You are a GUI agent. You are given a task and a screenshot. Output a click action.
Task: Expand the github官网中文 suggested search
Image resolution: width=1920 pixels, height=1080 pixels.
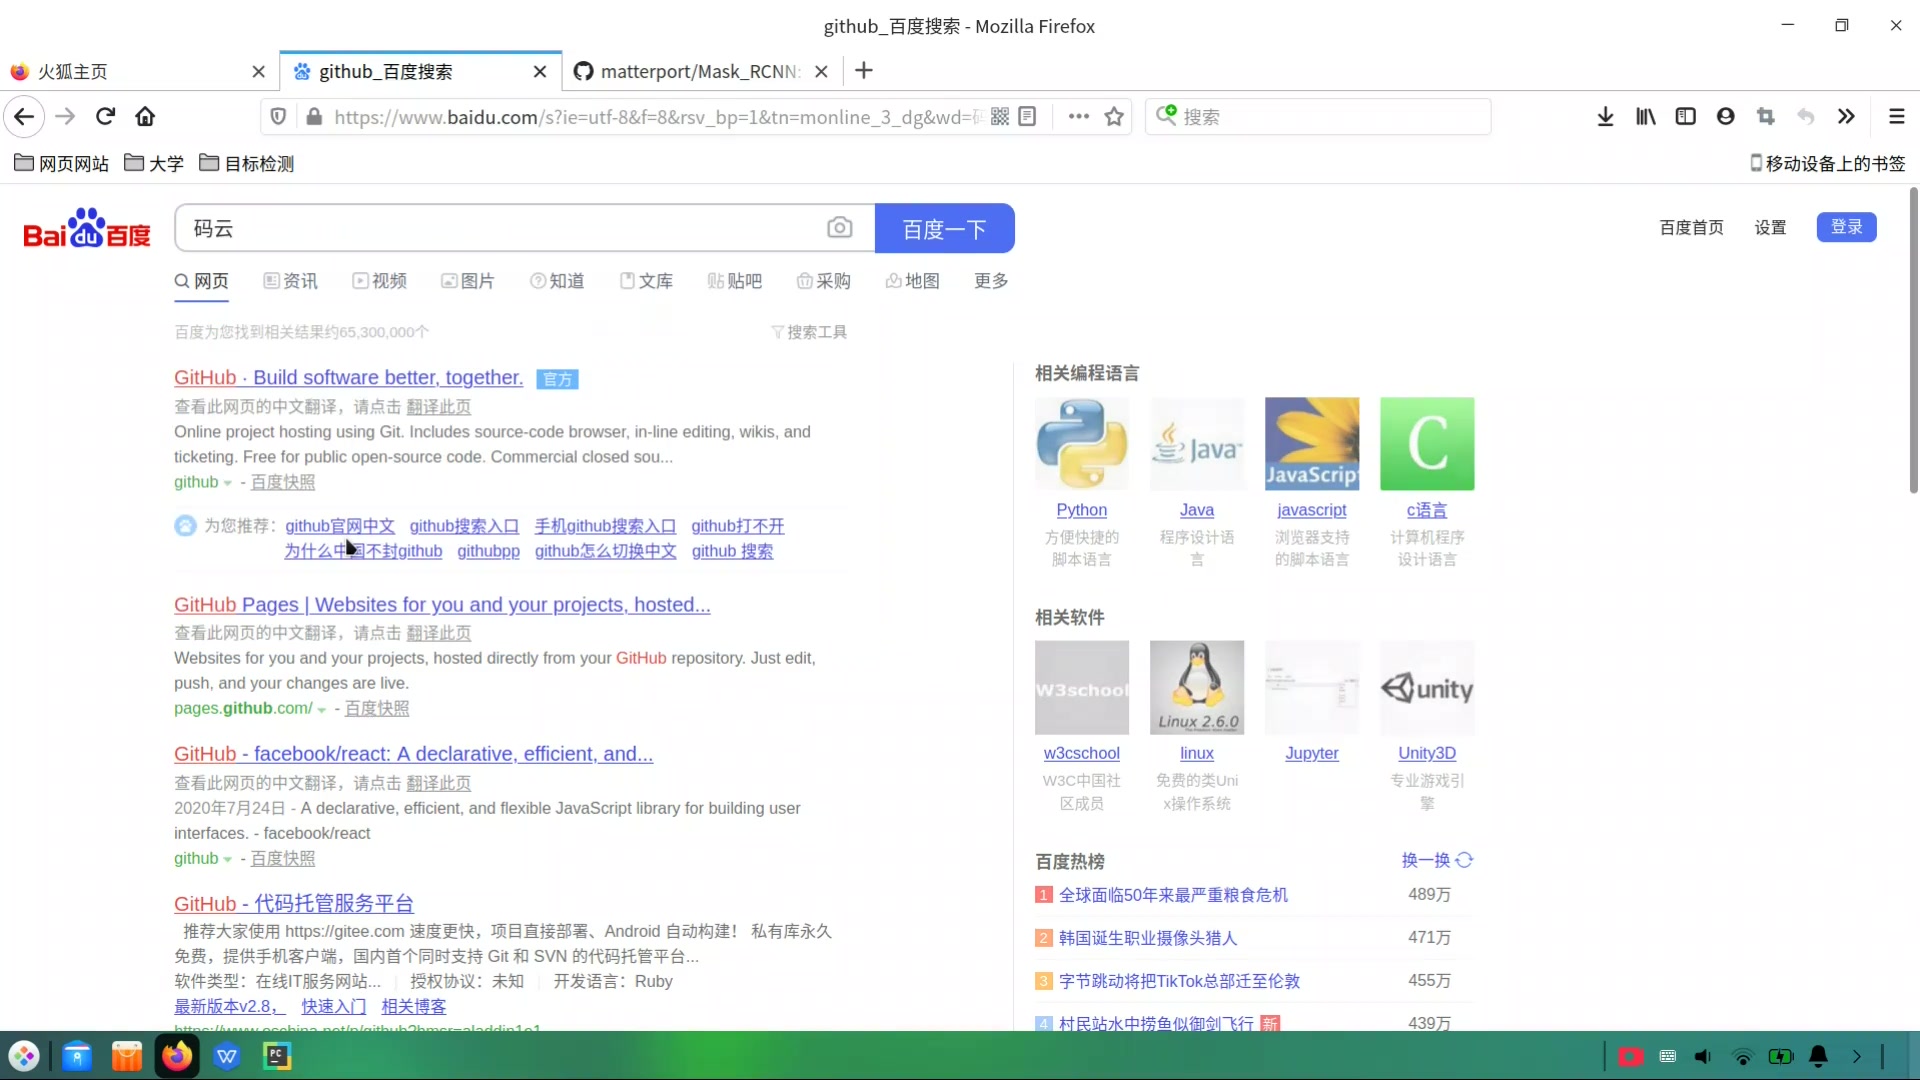tap(339, 525)
